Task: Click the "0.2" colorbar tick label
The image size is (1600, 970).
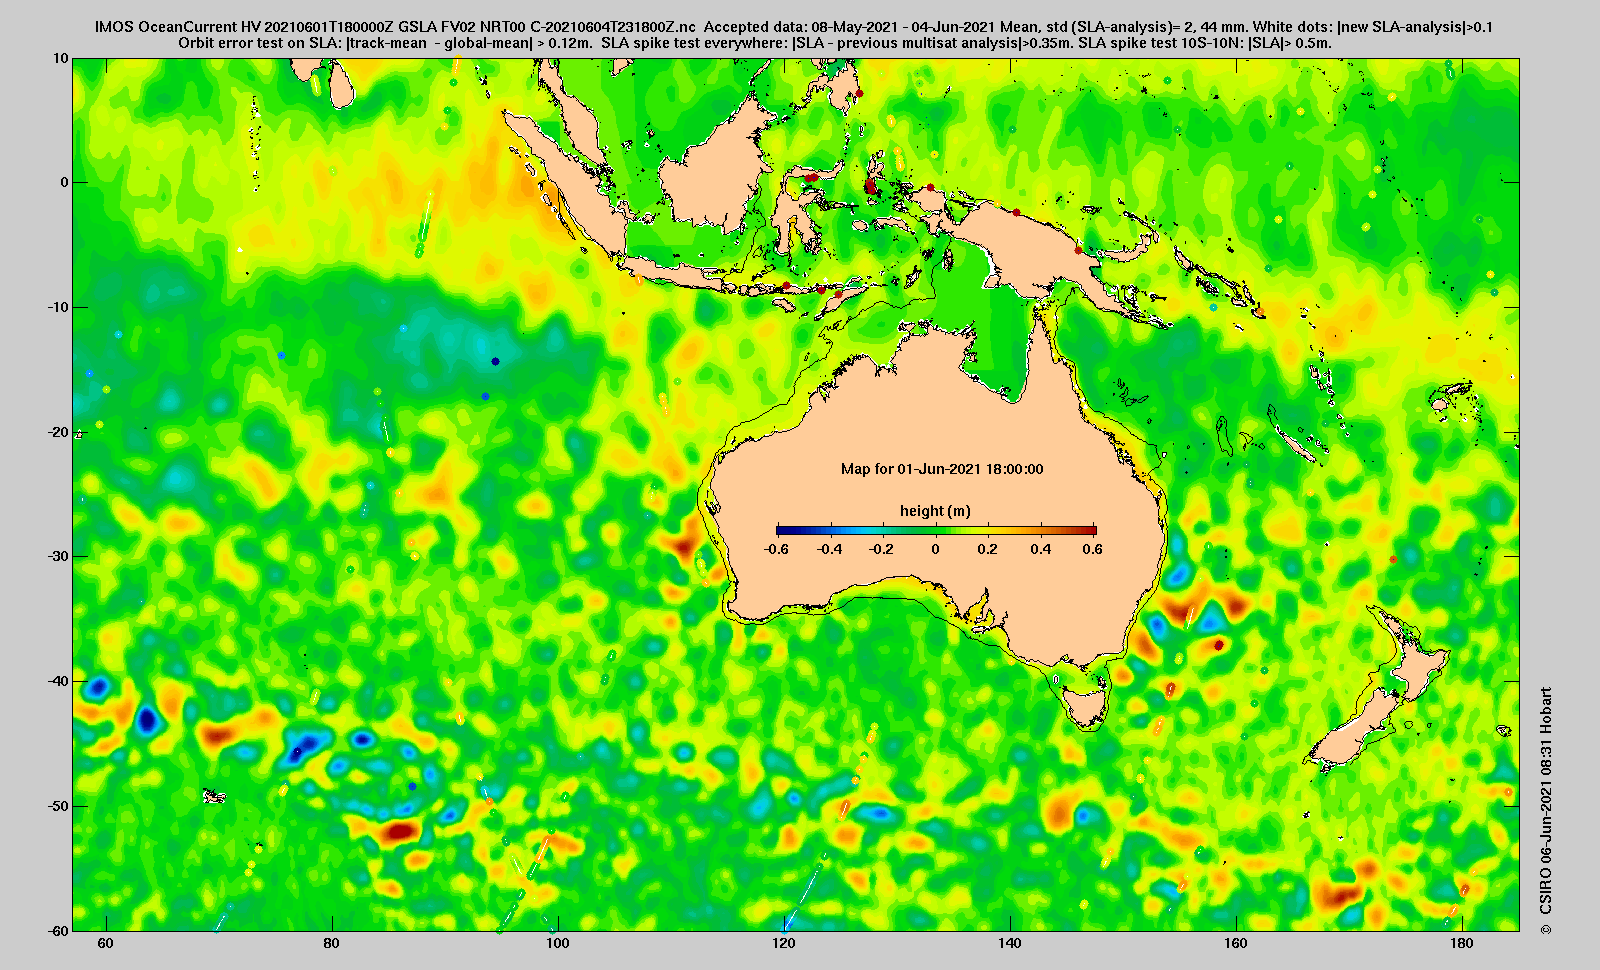Action: (x=988, y=549)
